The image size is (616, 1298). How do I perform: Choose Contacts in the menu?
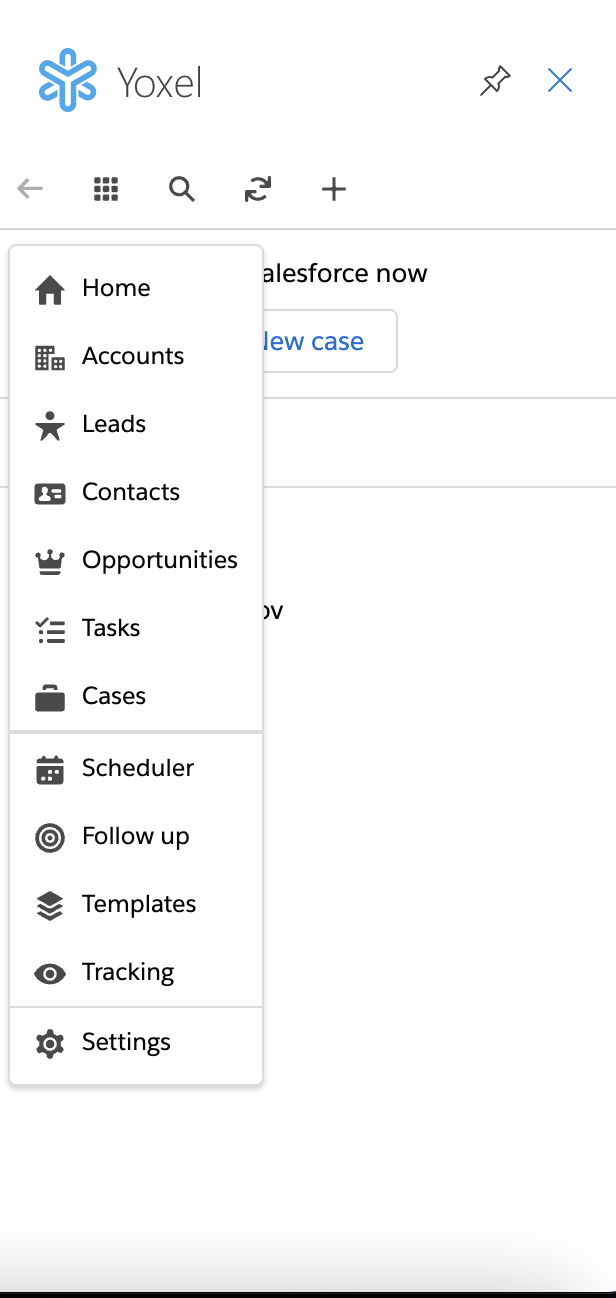coord(131,492)
